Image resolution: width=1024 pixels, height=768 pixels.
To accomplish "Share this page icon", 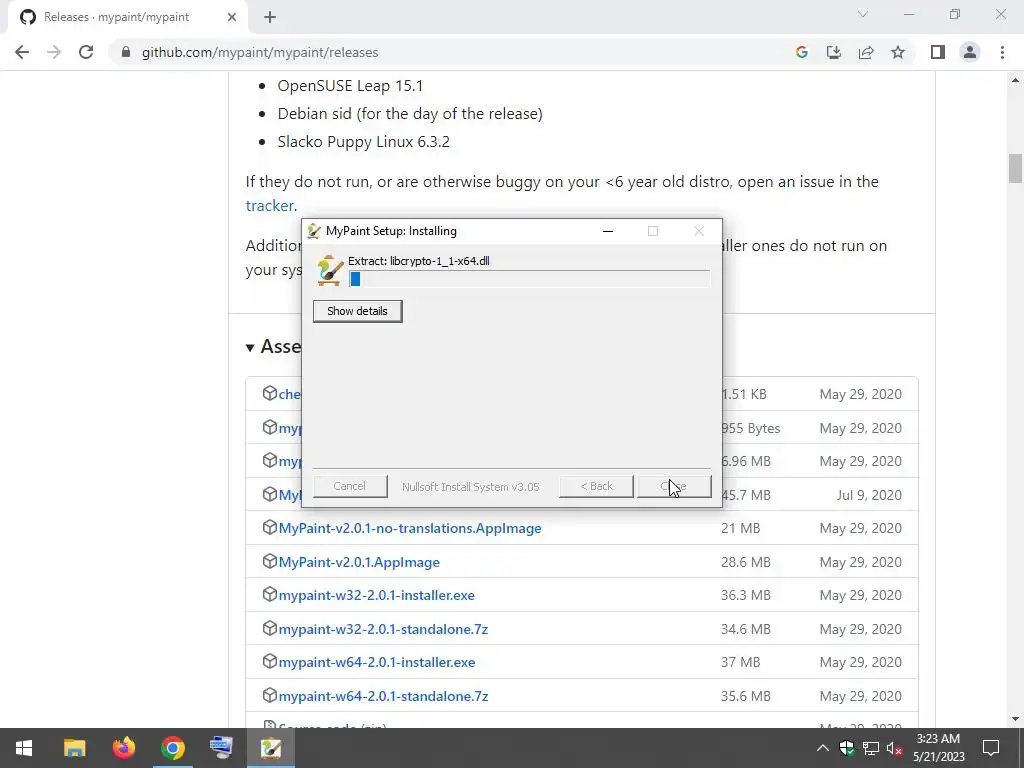I will (x=866, y=52).
